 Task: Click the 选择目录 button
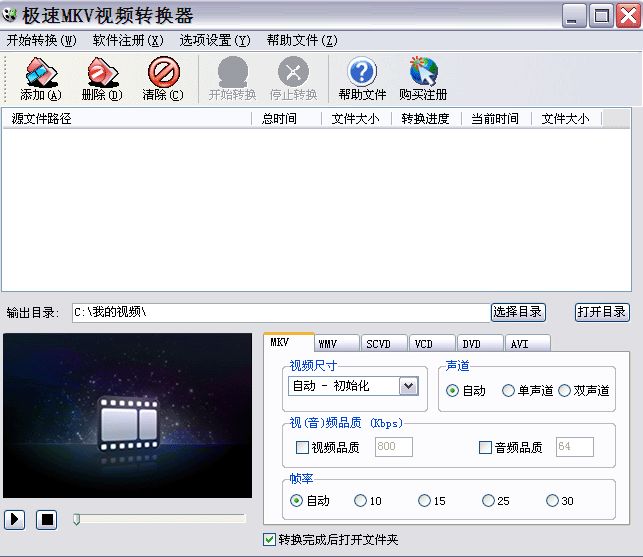pos(518,312)
